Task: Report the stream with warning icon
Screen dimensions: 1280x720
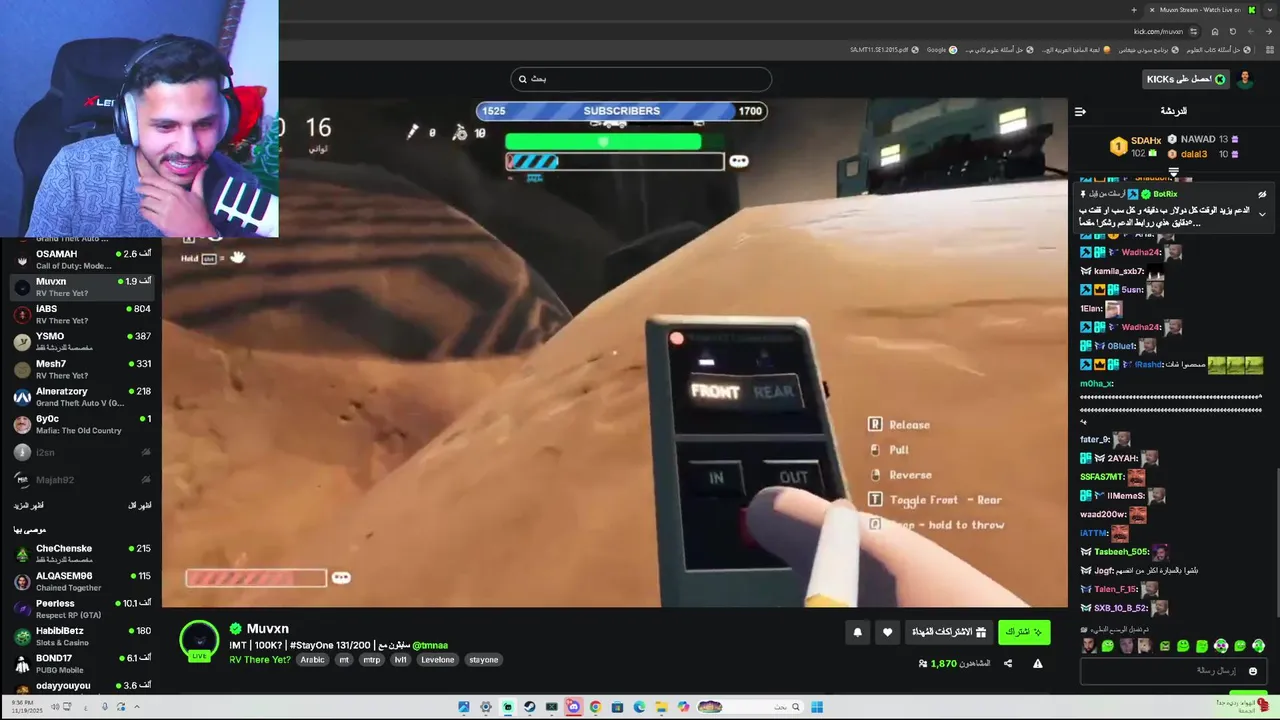Action: (1037, 663)
